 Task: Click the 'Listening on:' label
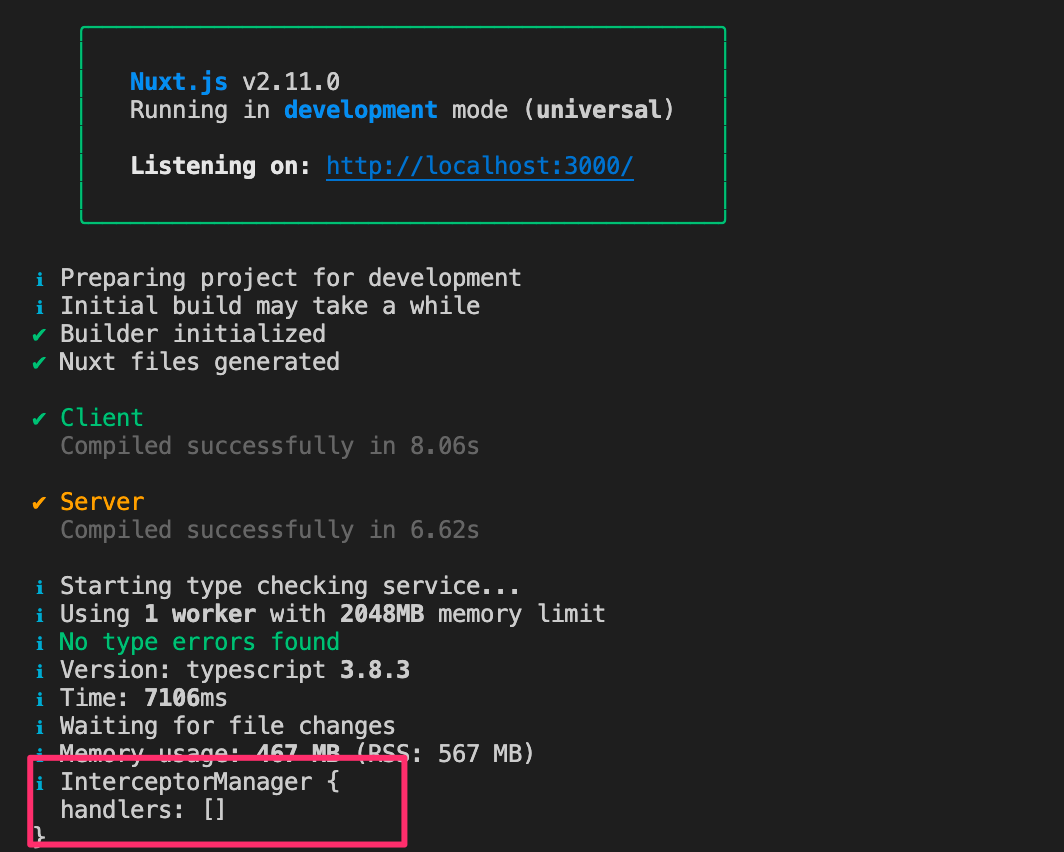(220, 166)
